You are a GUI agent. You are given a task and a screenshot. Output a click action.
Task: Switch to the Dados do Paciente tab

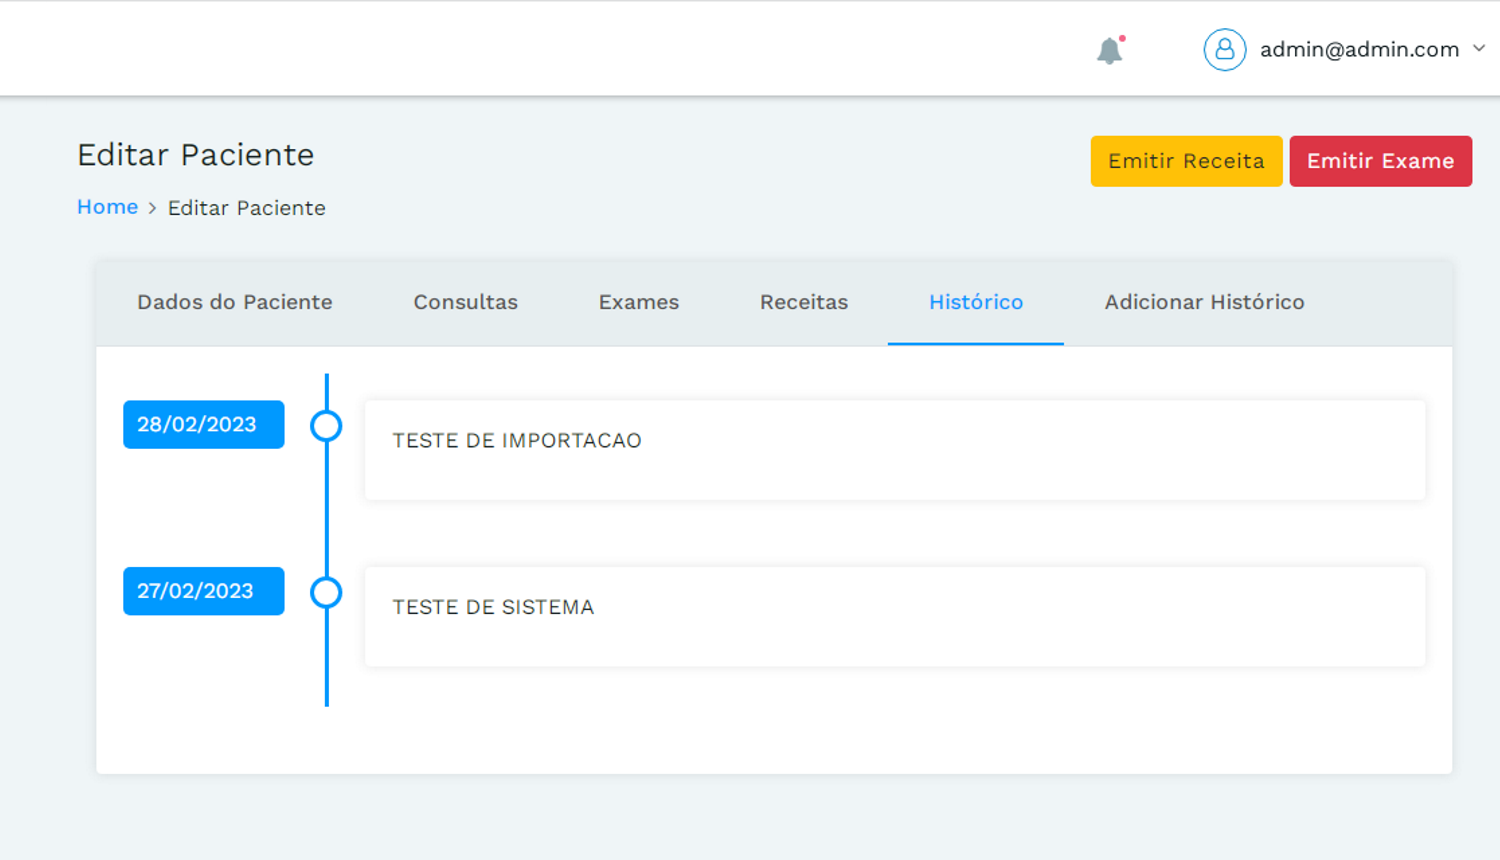(x=235, y=302)
